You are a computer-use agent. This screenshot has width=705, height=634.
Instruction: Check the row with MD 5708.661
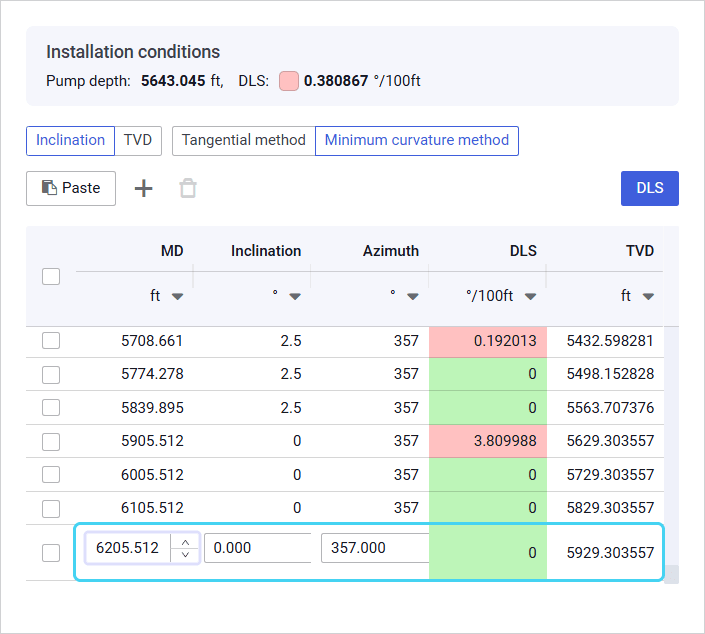click(x=51, y=341)
